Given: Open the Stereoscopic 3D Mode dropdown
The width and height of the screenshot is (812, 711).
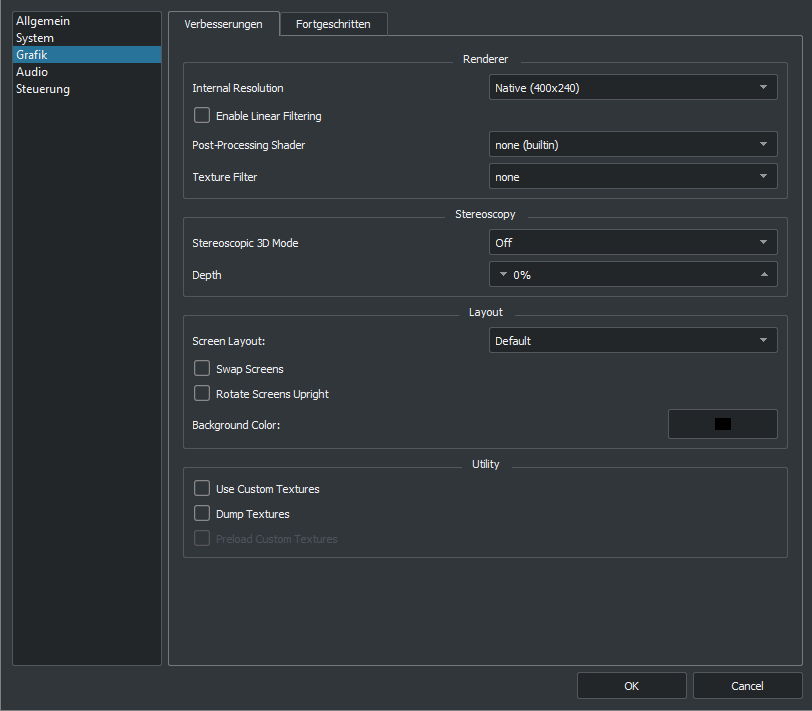Looking at the screenshot, I should pos(632,242).
